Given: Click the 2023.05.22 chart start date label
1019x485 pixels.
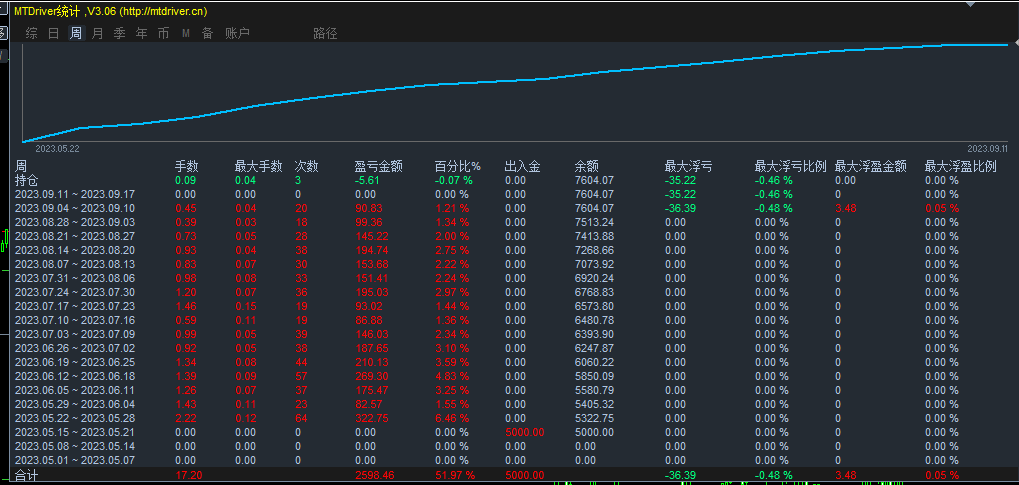Looking at the screenshot, I should 57,149.
